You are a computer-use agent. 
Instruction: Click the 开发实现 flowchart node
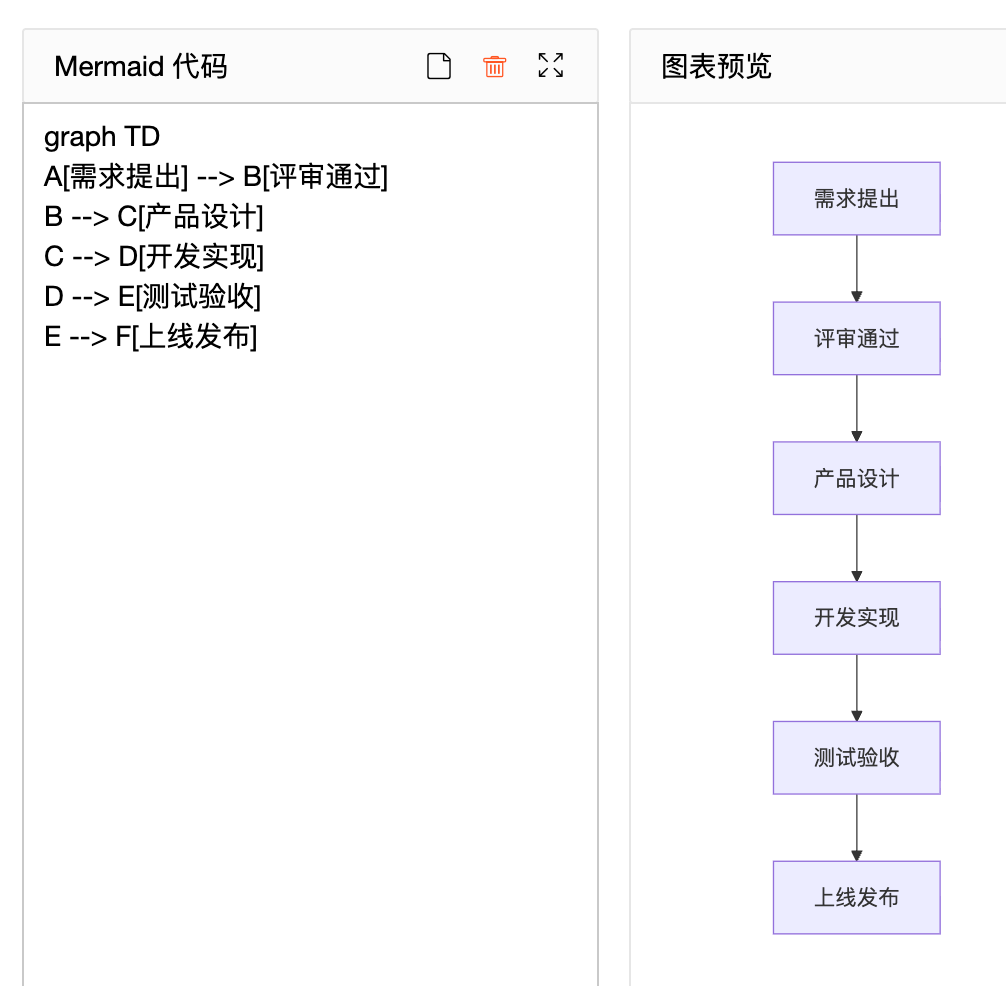(856, 618)
